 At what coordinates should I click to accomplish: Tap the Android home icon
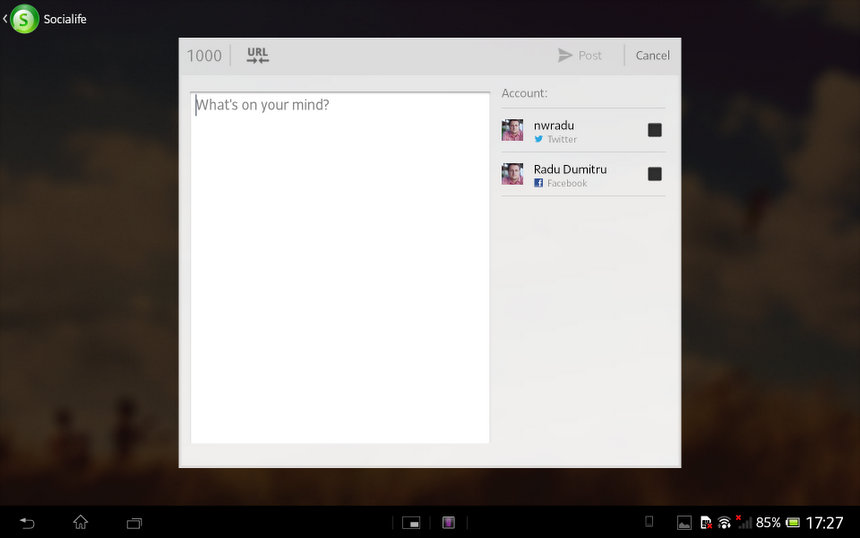[81, 522]
